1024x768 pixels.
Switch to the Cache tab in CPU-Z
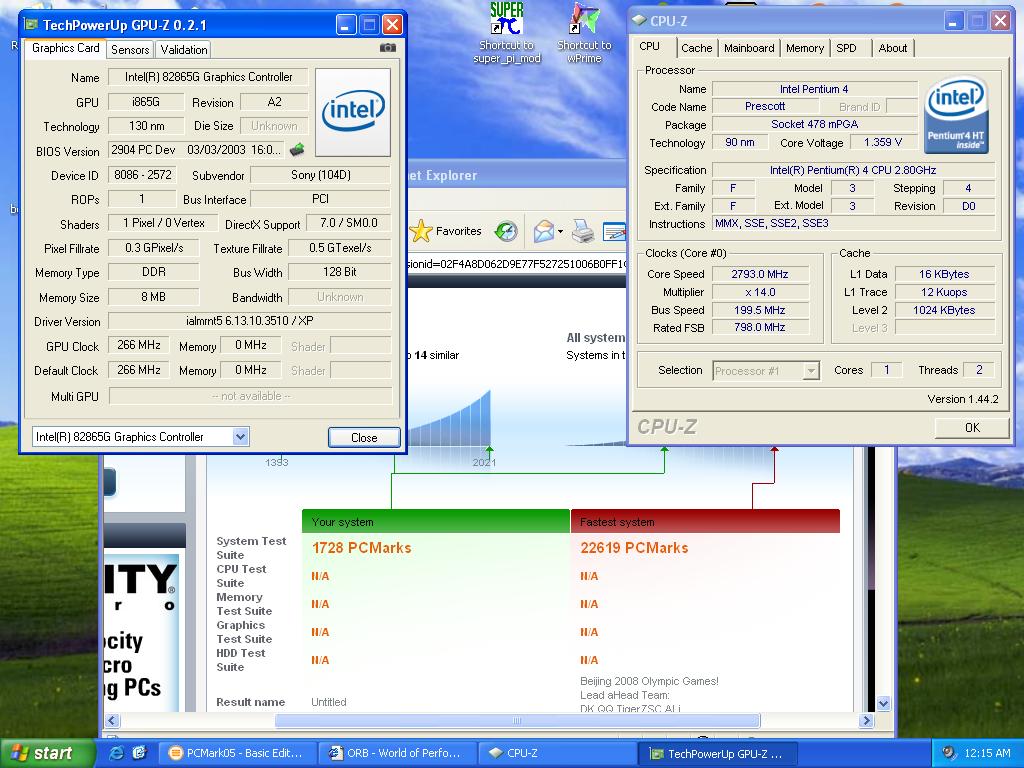click(x=696, y=48)
